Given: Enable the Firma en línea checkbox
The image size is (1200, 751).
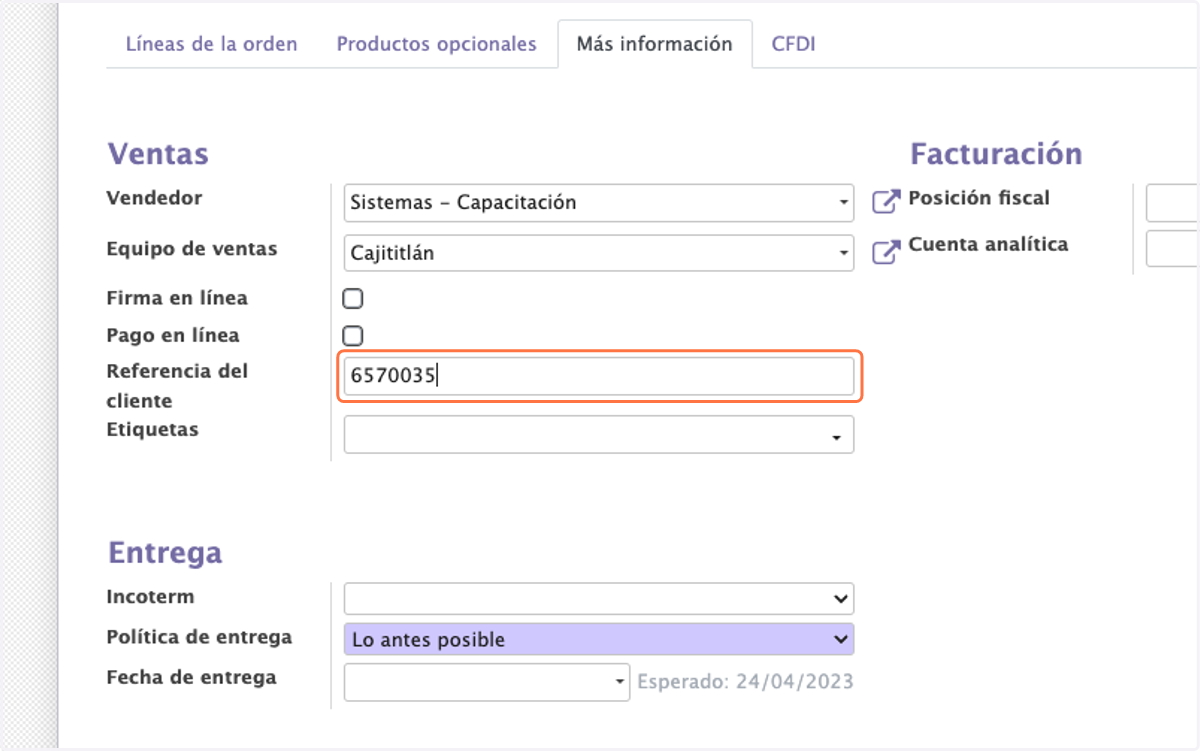Looking at the screenshot, I should pyautogui.click(x=353, y=298).
